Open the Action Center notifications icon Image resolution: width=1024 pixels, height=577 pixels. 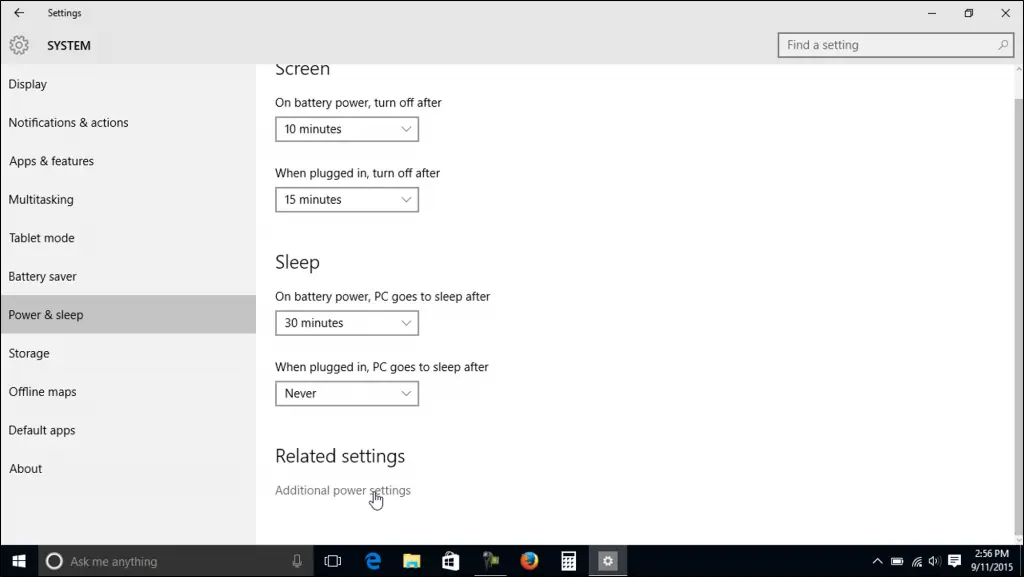[x=954, y=561]
